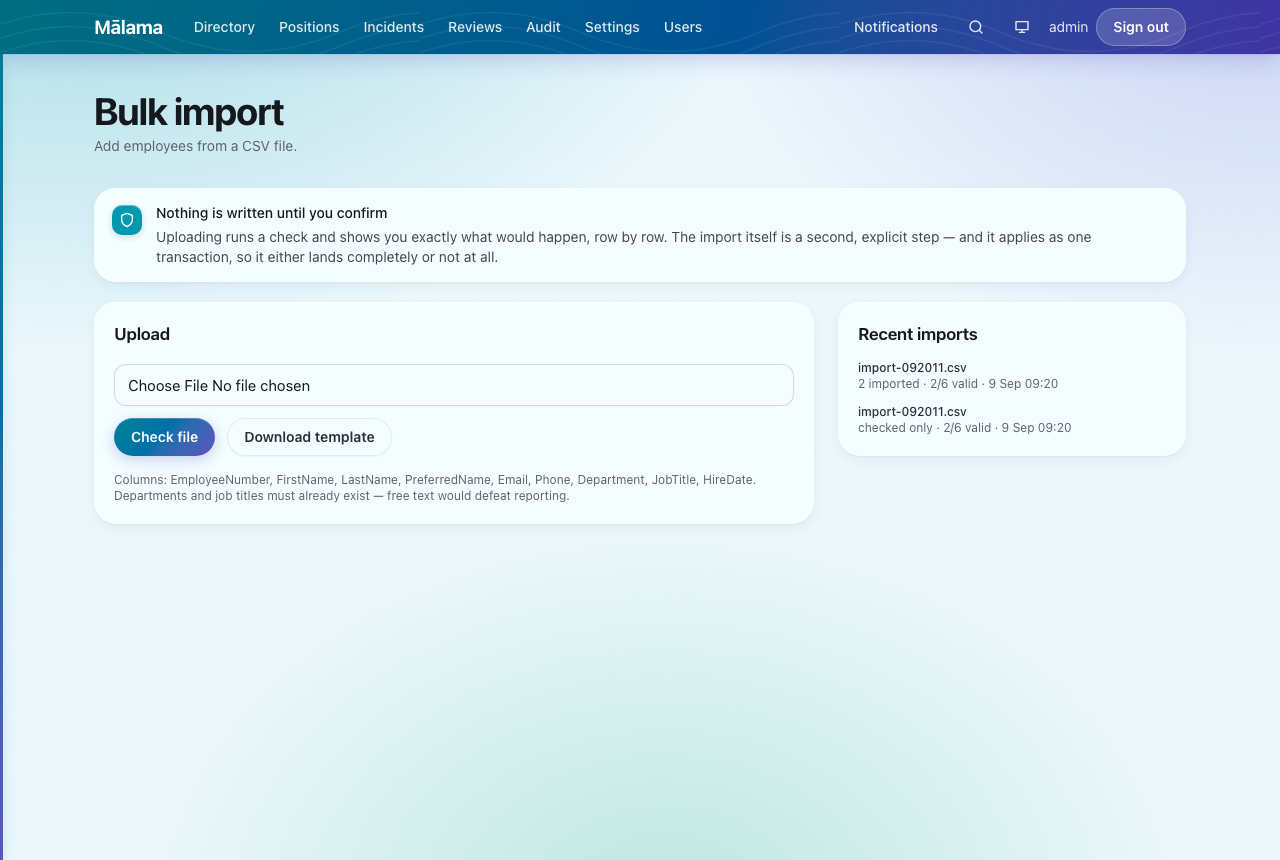Screen dimensions: 1280x860
Task: Click 'Nothing is written until you confirm' text
Action: 272,213
